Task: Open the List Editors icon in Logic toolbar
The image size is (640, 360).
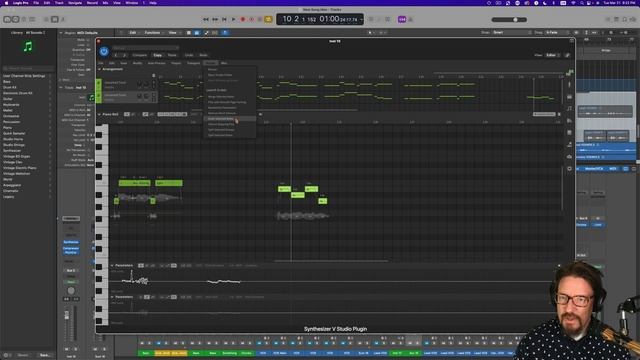Action: click(608, 19)
